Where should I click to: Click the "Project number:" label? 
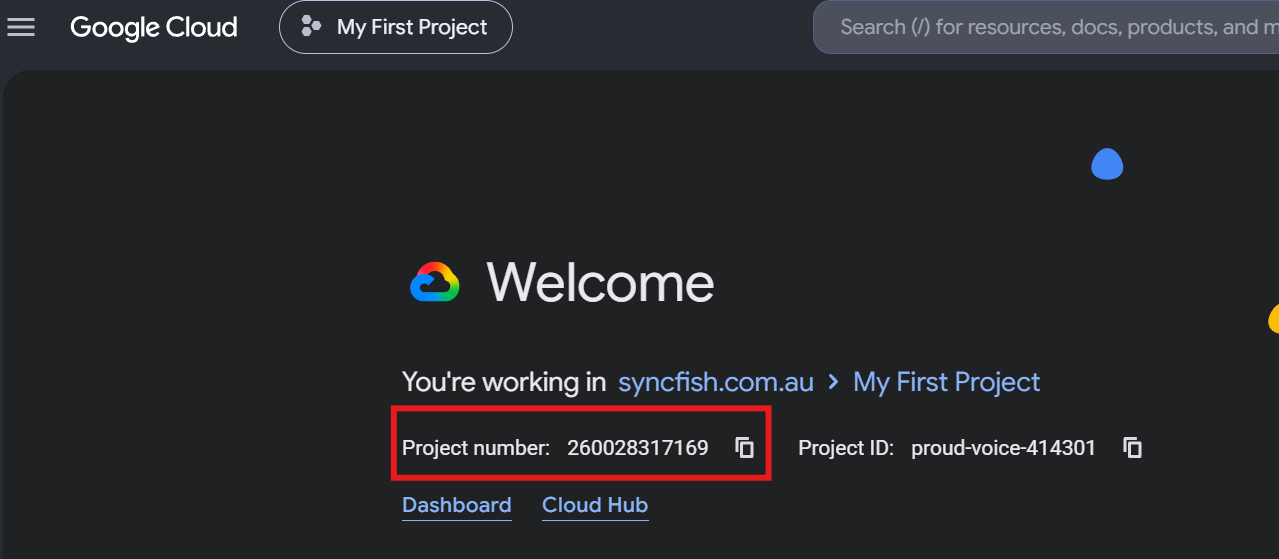[476, 448]
